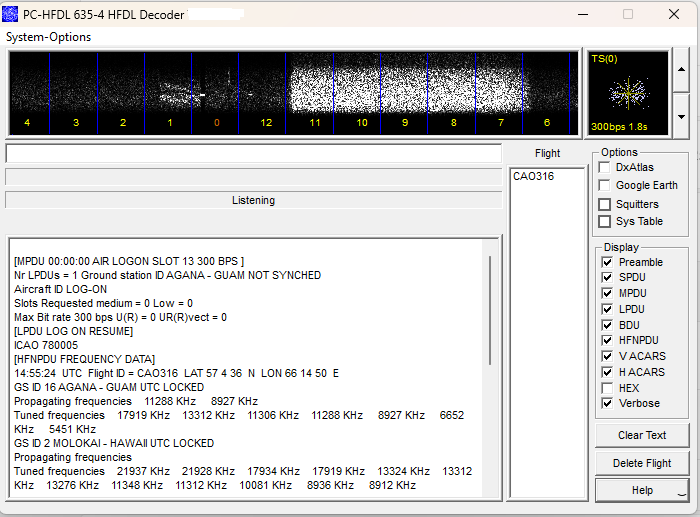This screenshot has height=517, width=700.
Task: Enable the Google Earth option
Action: 605,185
